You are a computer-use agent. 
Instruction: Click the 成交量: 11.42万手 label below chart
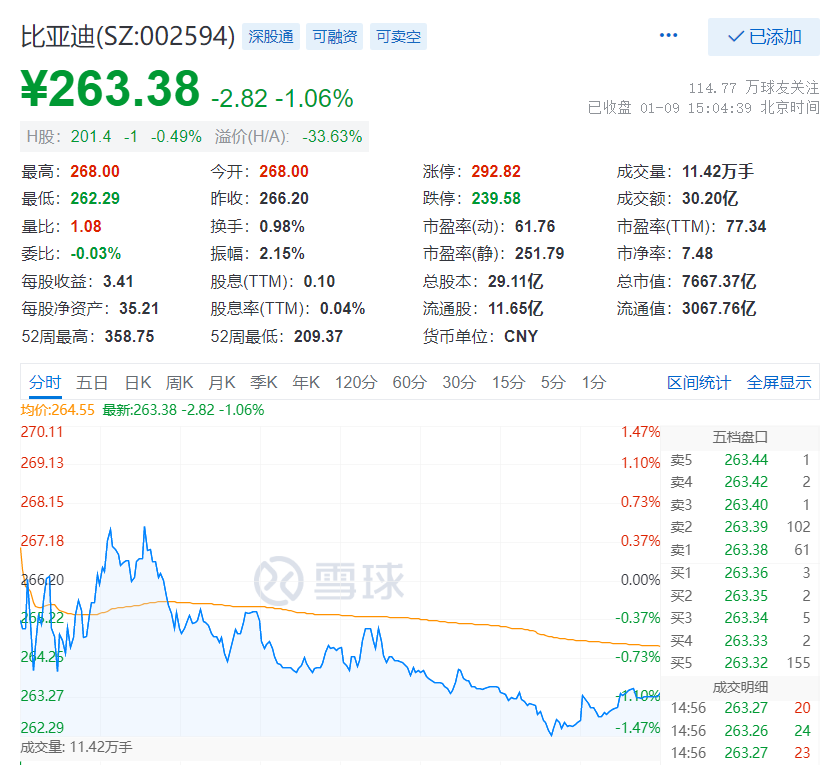[76, 747]
